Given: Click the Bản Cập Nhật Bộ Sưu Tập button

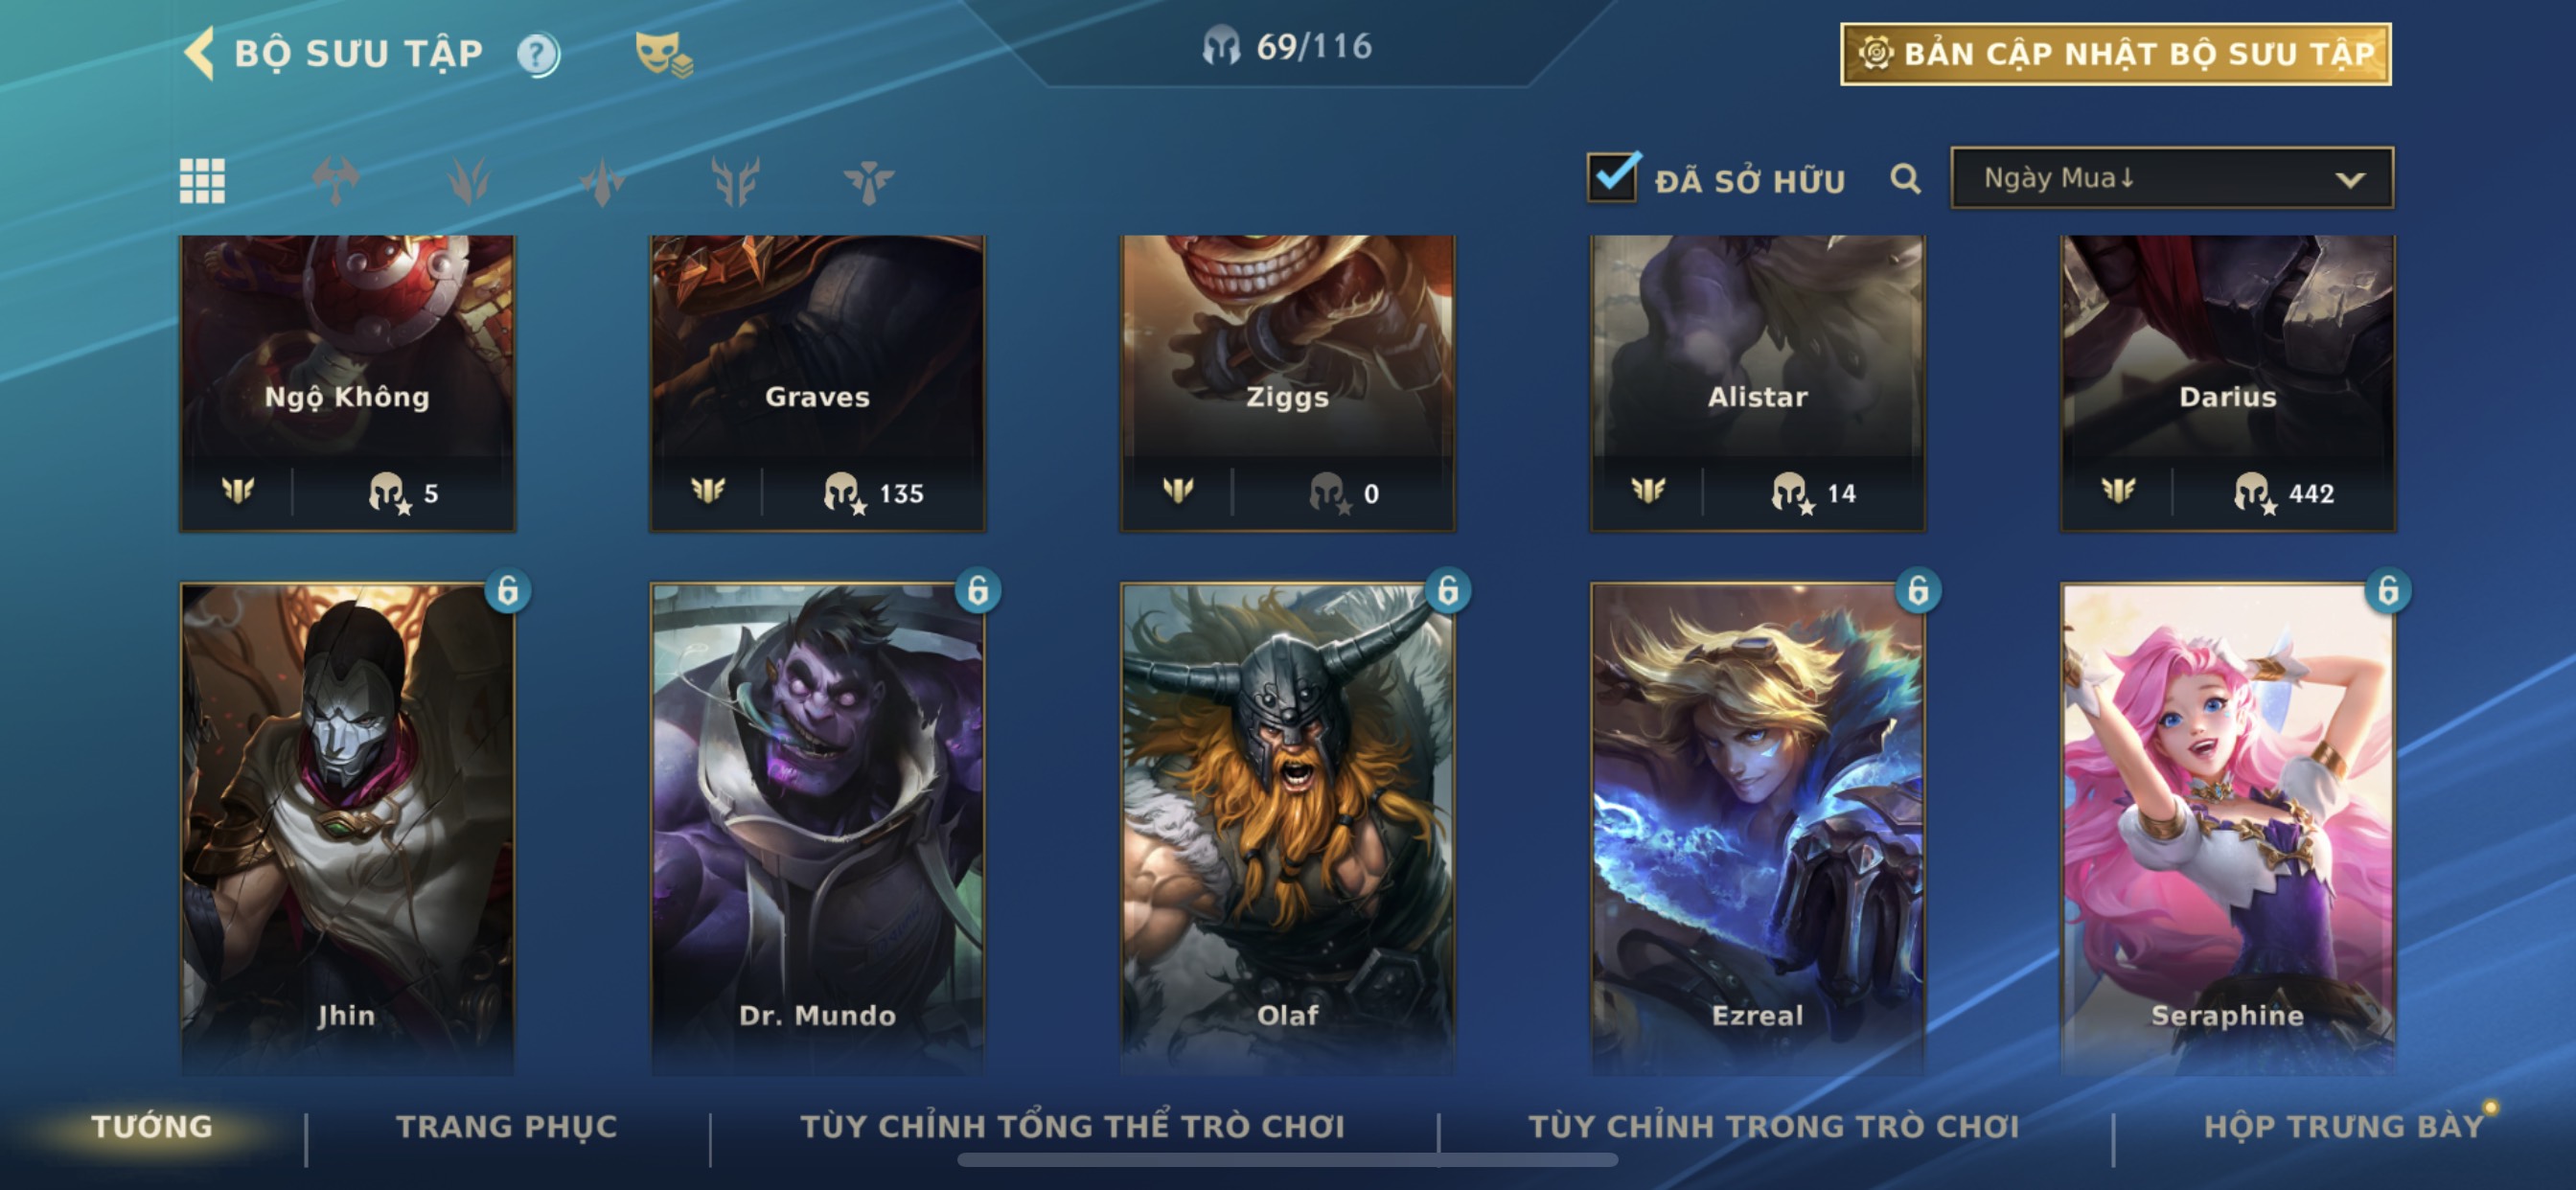Looking at the screenshot, I should pyautogui.click(x=2116, y=54).
